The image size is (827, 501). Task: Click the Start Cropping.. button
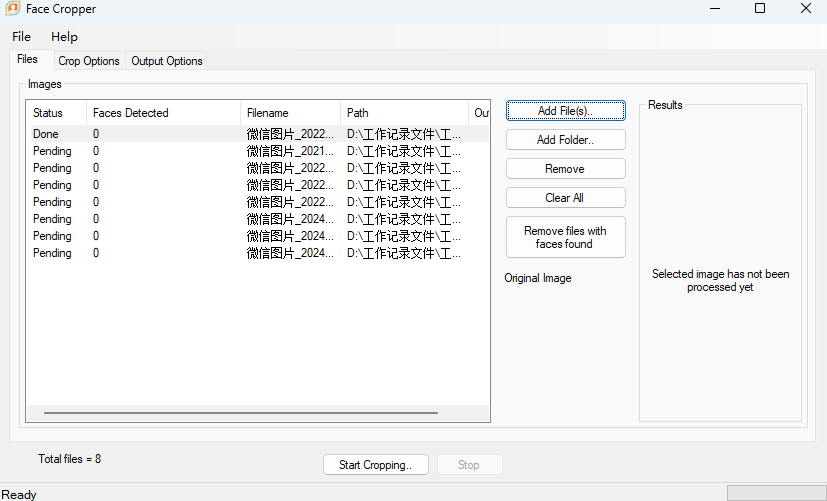(376, 465)
